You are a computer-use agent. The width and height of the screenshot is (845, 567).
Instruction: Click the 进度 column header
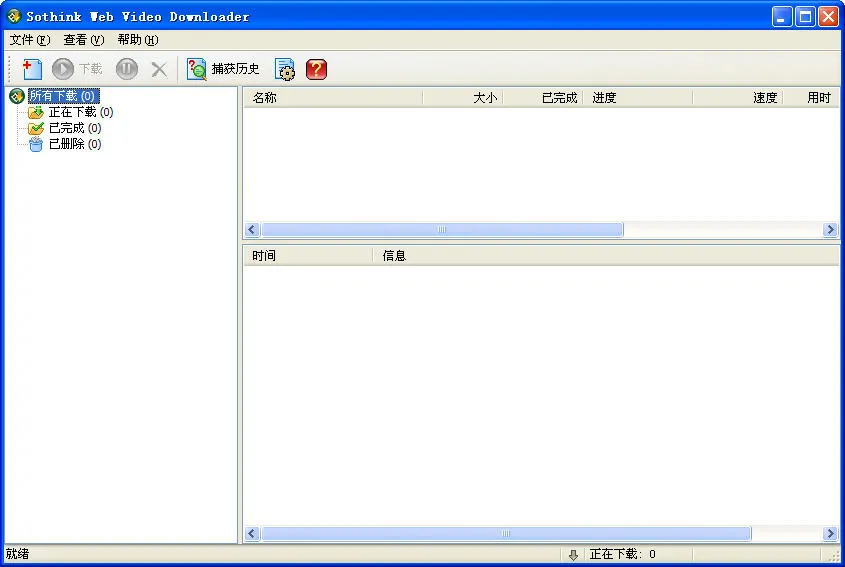pos(638,98)
